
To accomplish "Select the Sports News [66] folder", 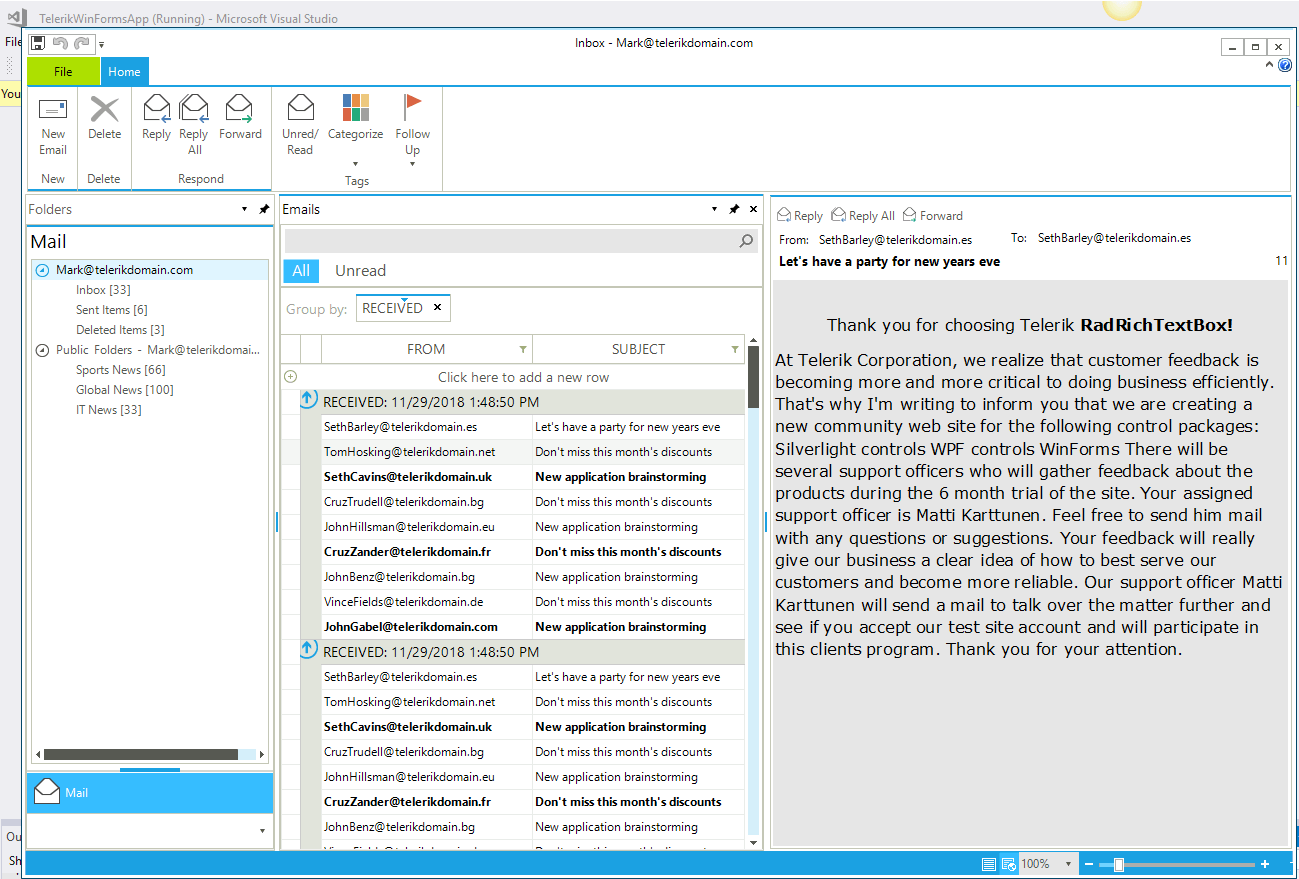I will click(120, 370).
